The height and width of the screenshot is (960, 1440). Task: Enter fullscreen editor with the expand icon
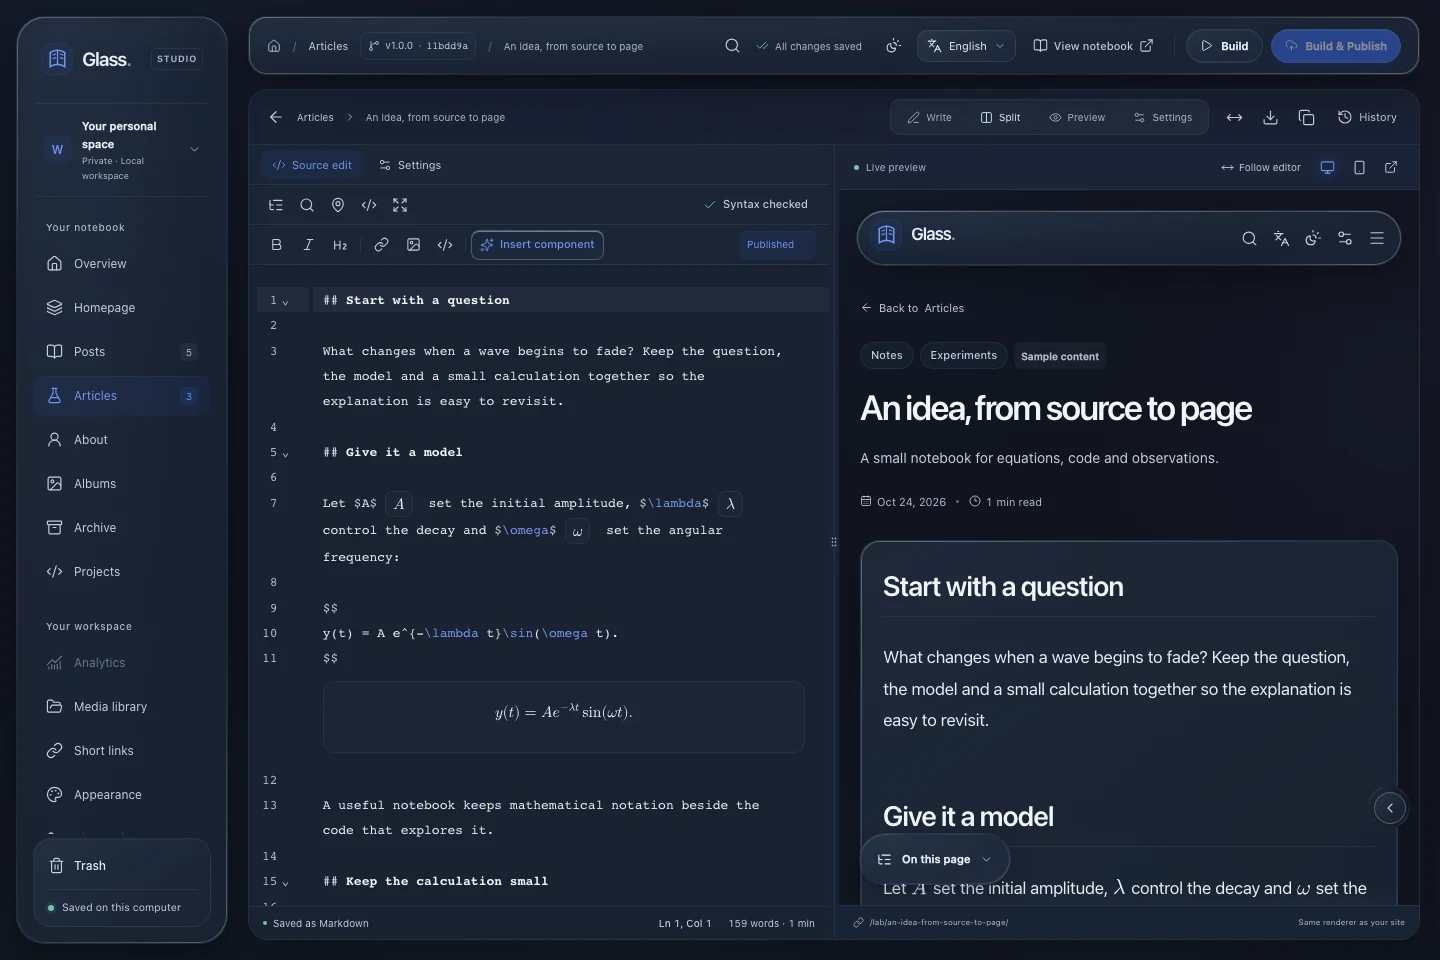pyautogui.click(x=400, y=205)
